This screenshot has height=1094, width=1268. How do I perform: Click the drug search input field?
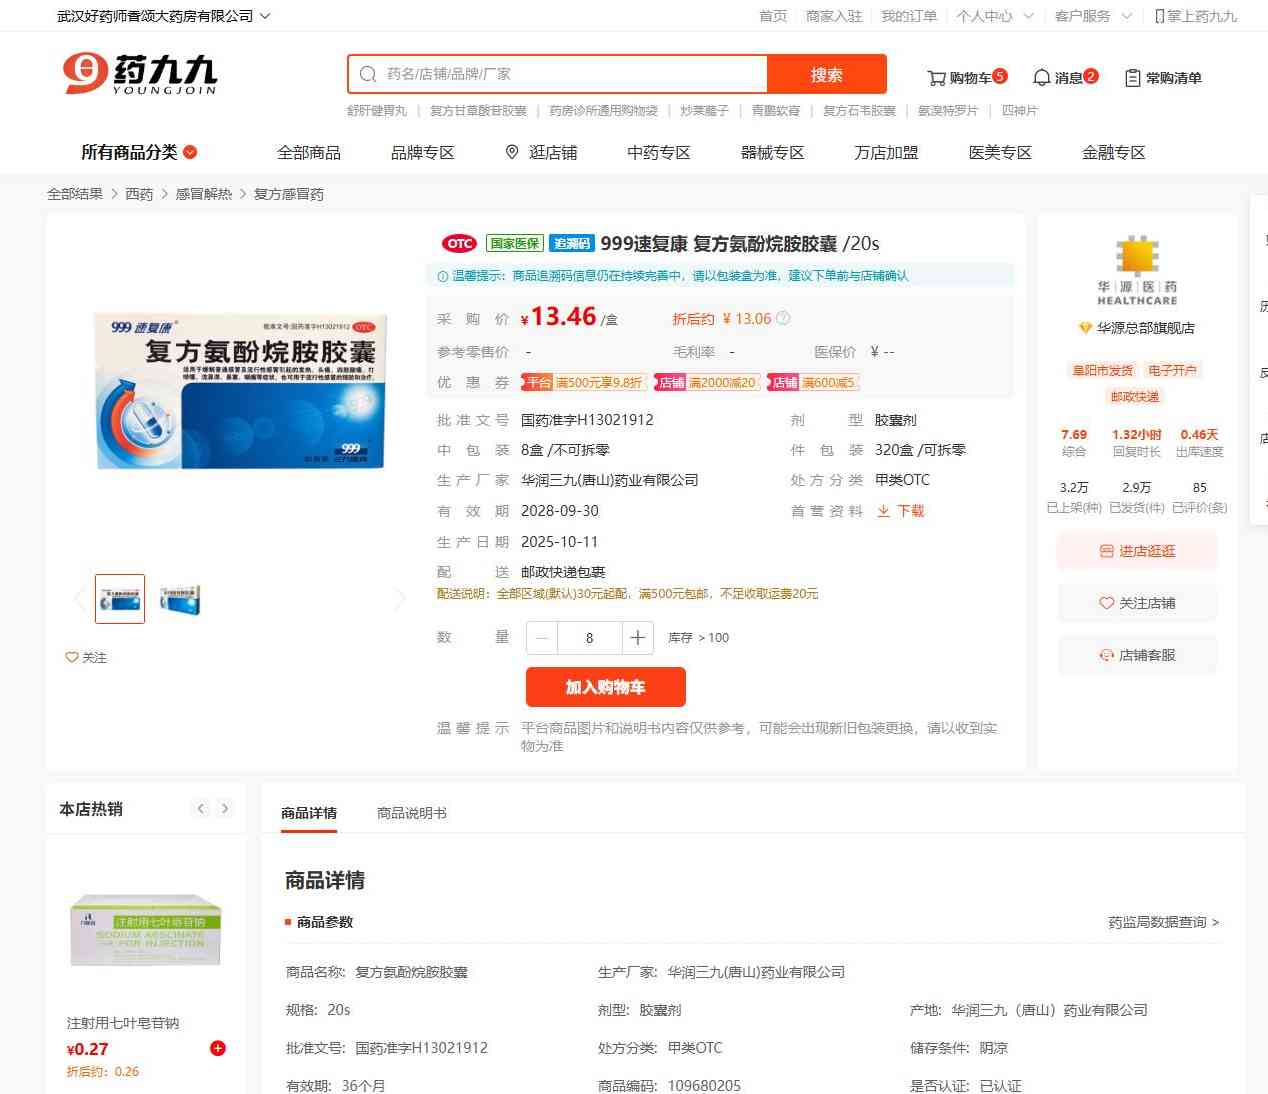[570, 74]
